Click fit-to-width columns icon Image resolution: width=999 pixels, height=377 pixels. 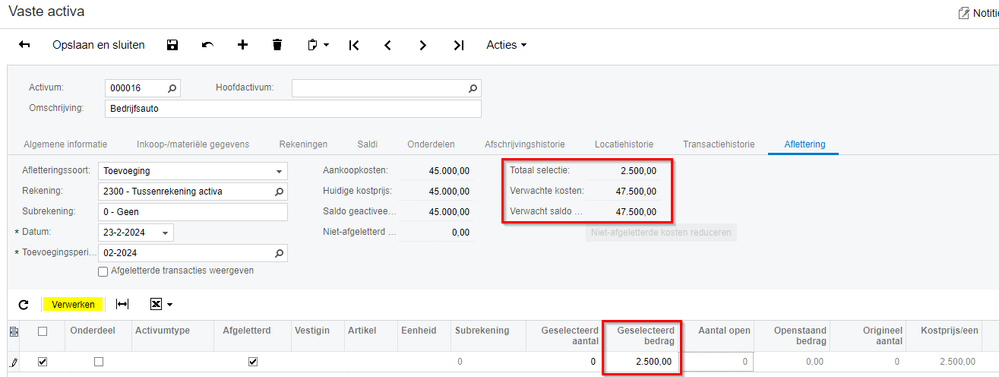[x=122, y=305]
